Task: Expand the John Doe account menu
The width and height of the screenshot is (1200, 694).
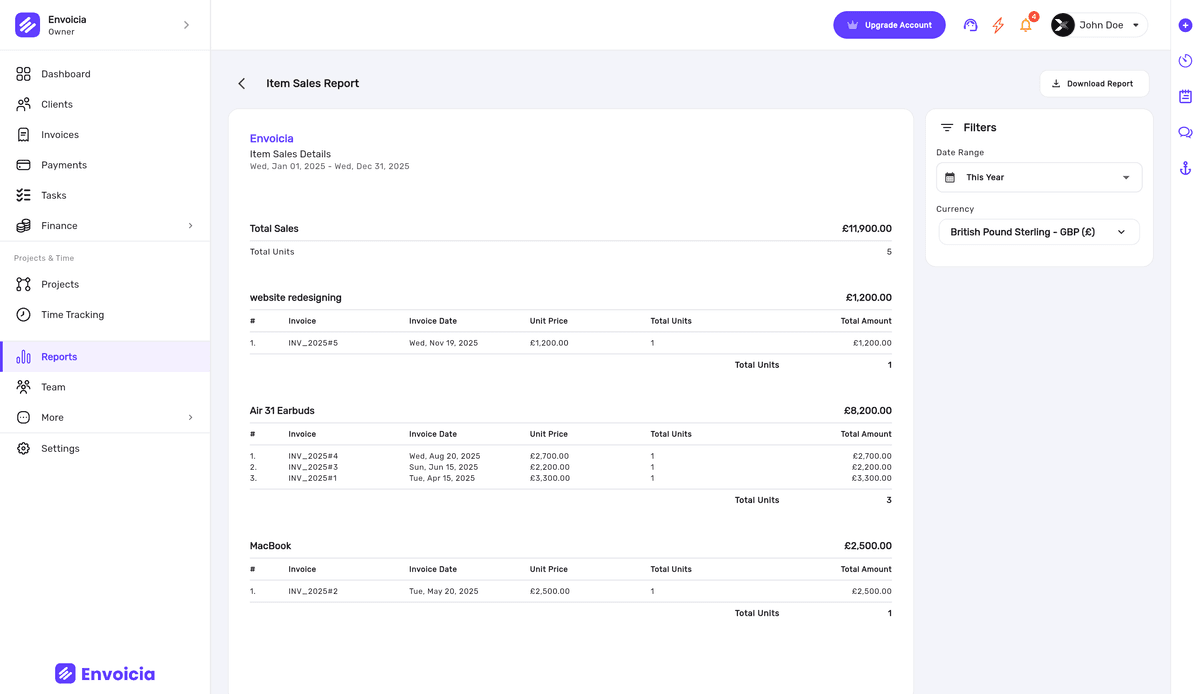Action: [1099, 25]
